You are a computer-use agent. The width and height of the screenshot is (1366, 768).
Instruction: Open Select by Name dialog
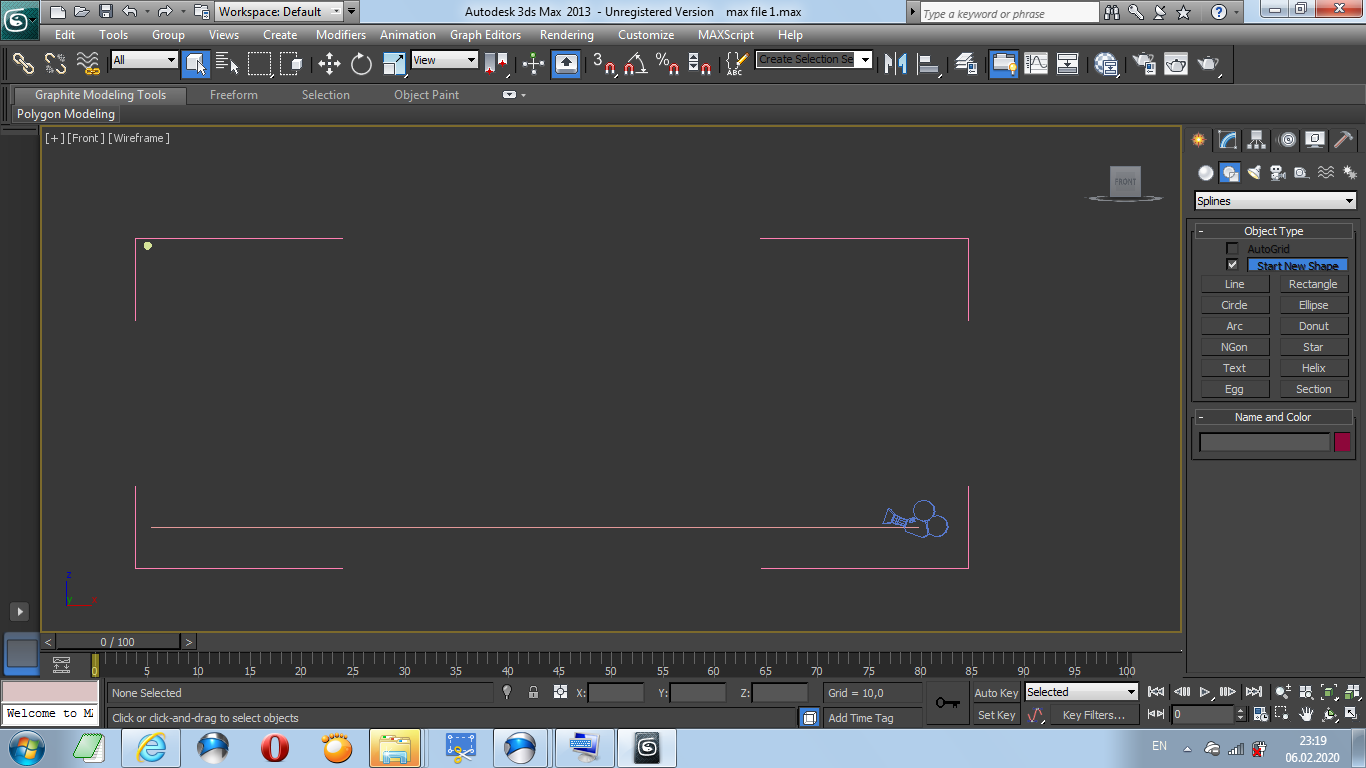[228, 64]
